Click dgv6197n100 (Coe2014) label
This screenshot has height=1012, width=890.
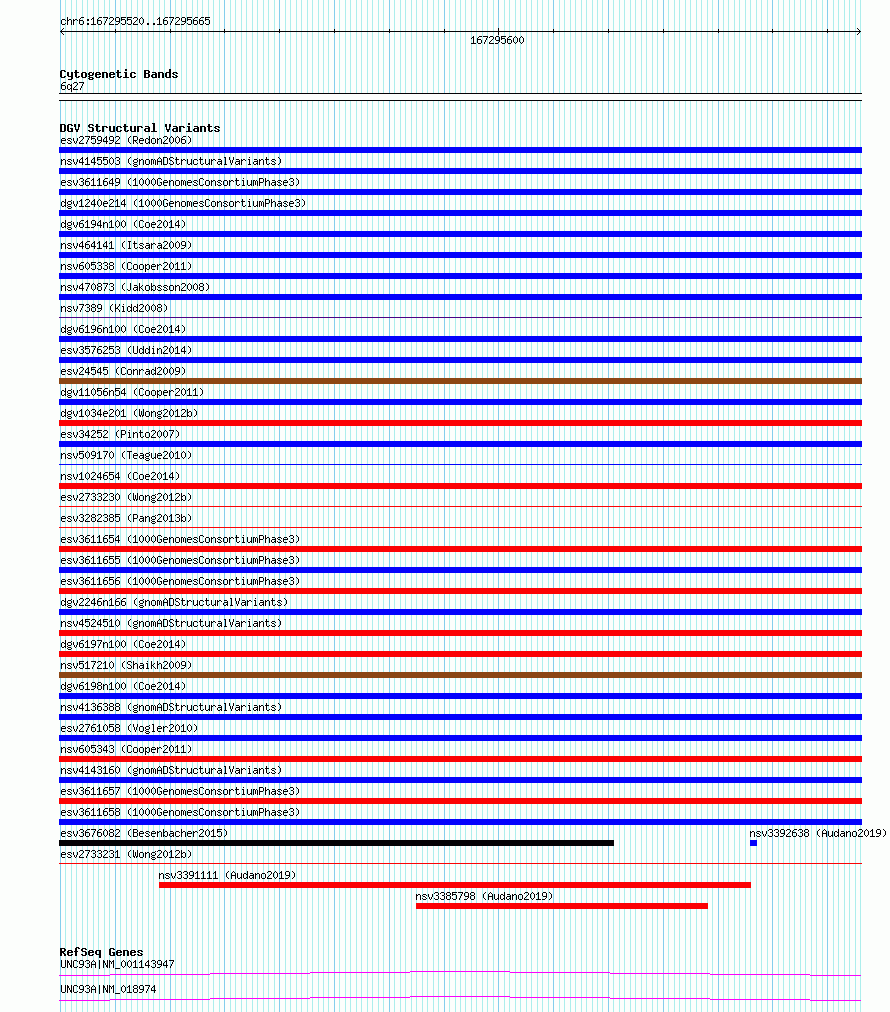click(x=123, y=643)
